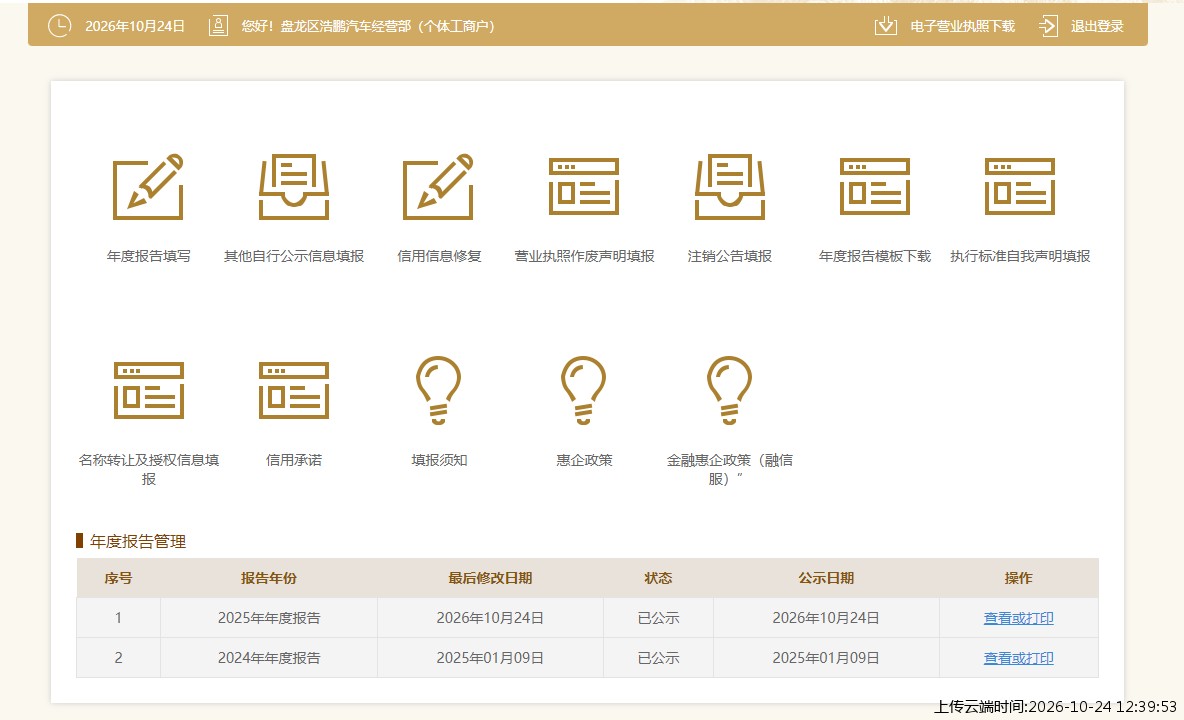Select the 2024年年度报告 table cell
The height and width of the screenshot is (720, 1184).
click(269, 658)
